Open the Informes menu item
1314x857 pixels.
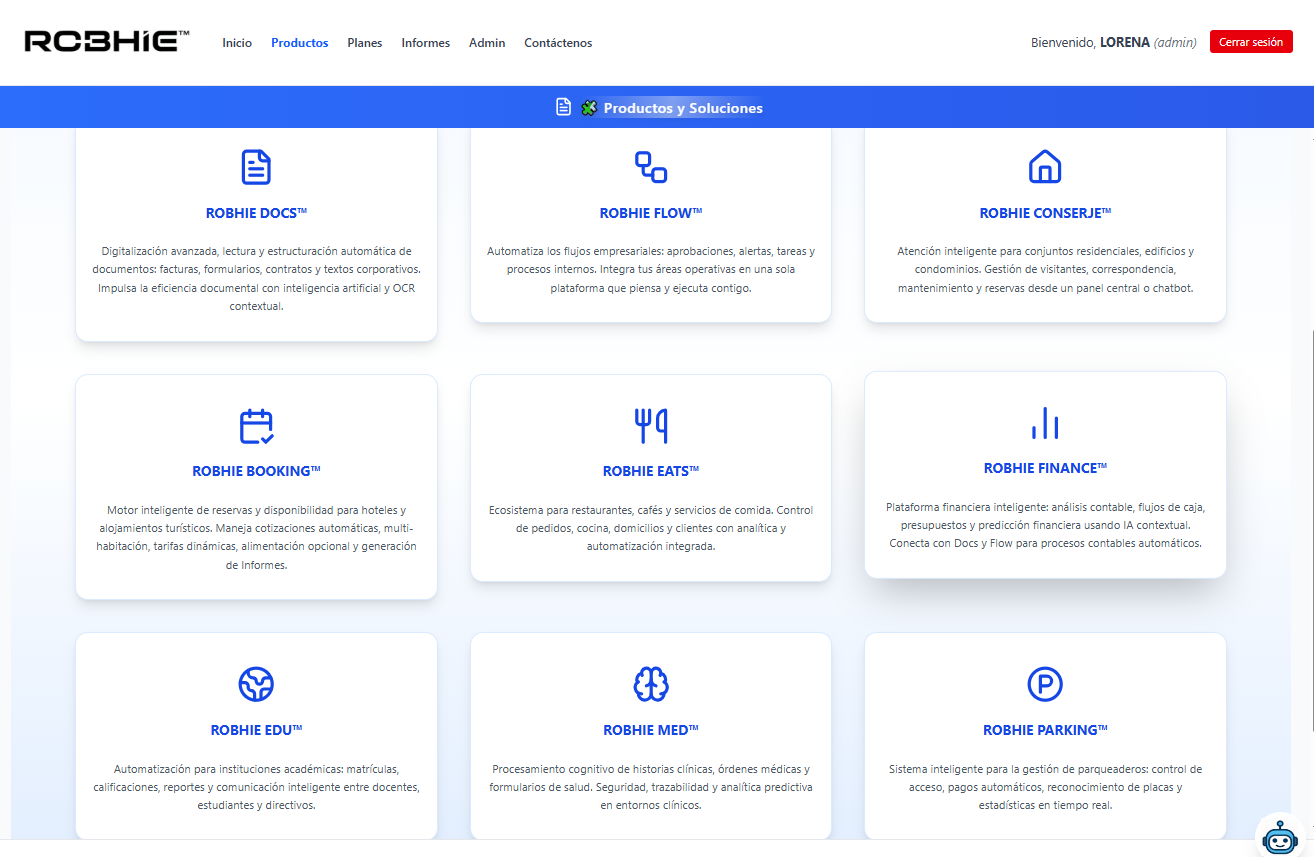point(426,43)
